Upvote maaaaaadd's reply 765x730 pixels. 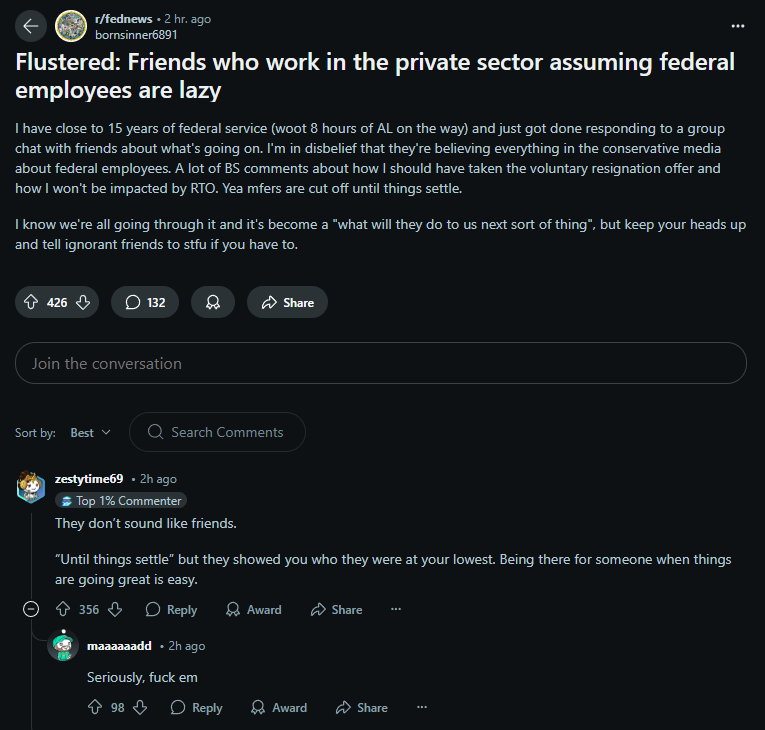click(95, 707)
